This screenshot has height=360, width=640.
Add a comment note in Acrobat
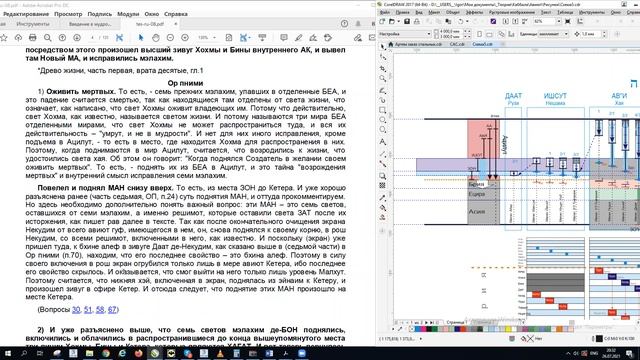pyautogui.click(x=284, y=38)
